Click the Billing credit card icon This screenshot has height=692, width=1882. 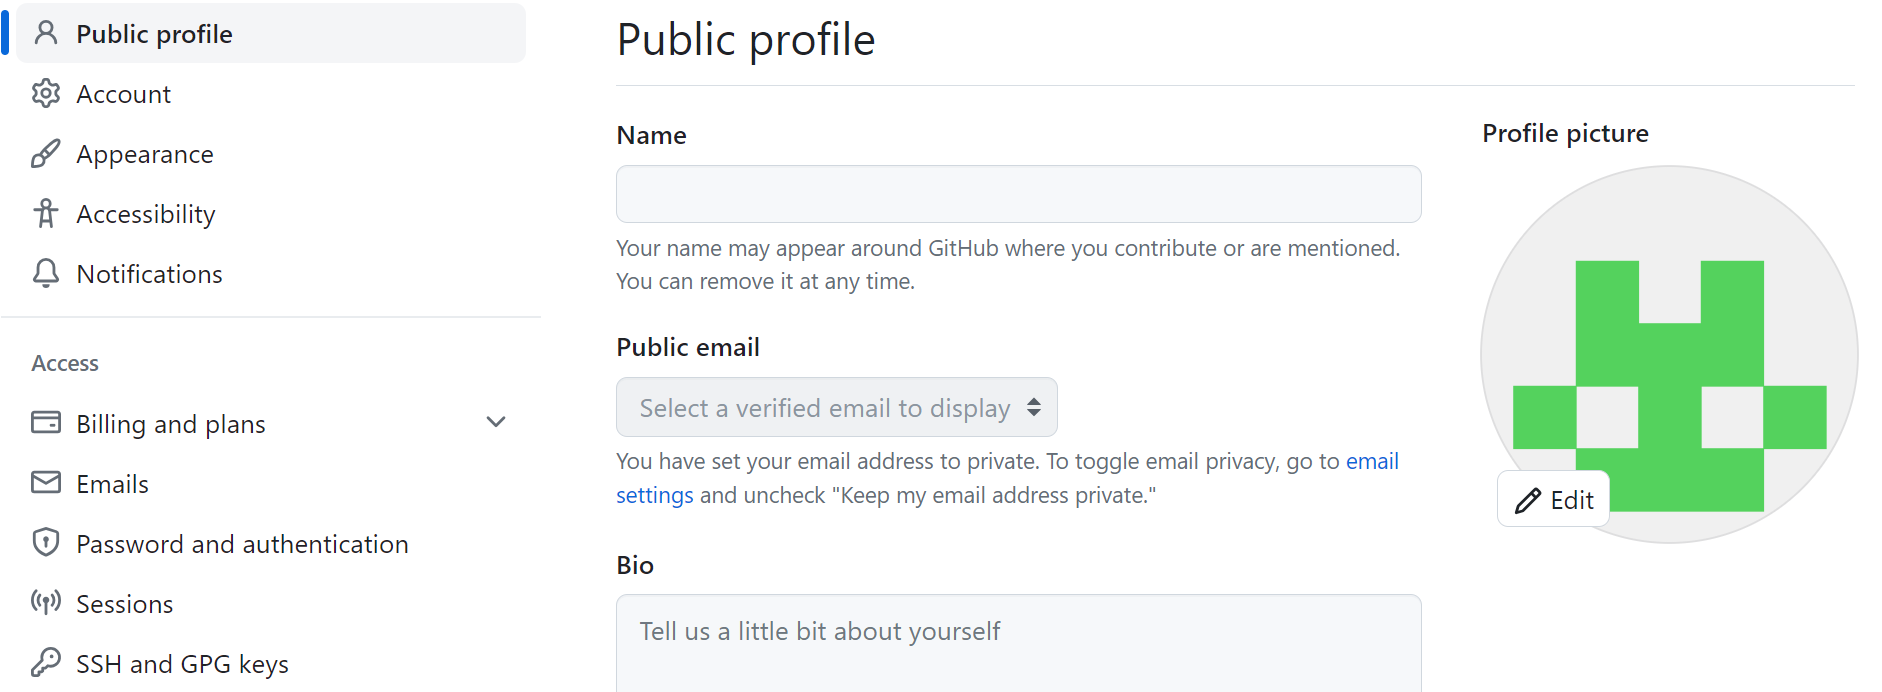click(46, 423)
